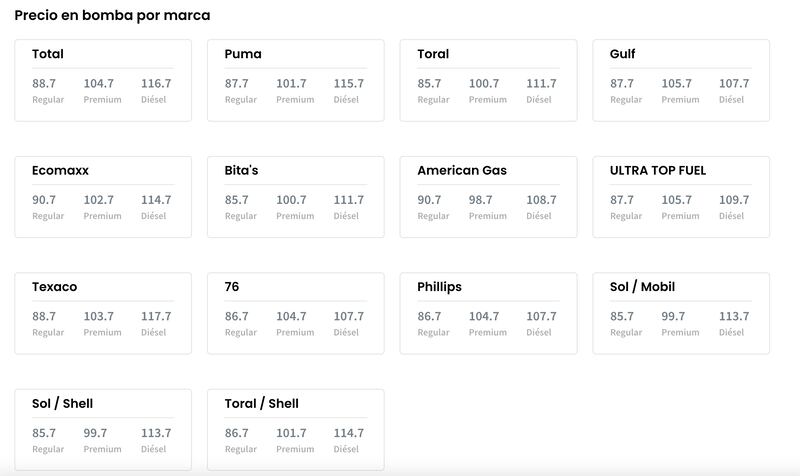Viewport: 800px width, 476px height.
Task: Click Gulf's 105.7 Premium price
Action: pyautogui.click(x=677, y=84)
